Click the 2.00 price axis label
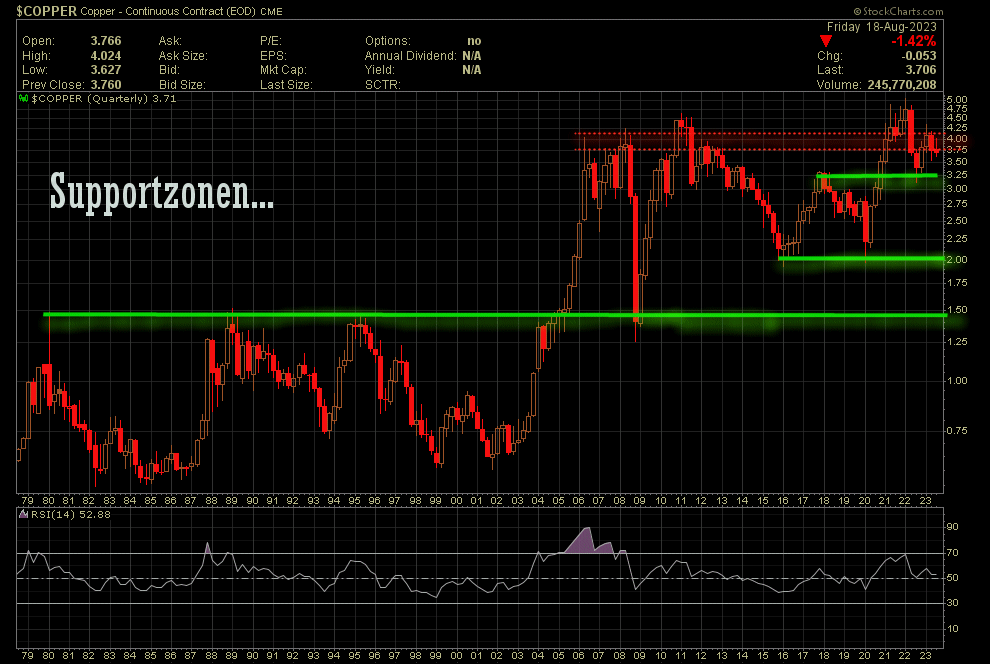Viewport: 990px width, 664px height. point(957,260)
